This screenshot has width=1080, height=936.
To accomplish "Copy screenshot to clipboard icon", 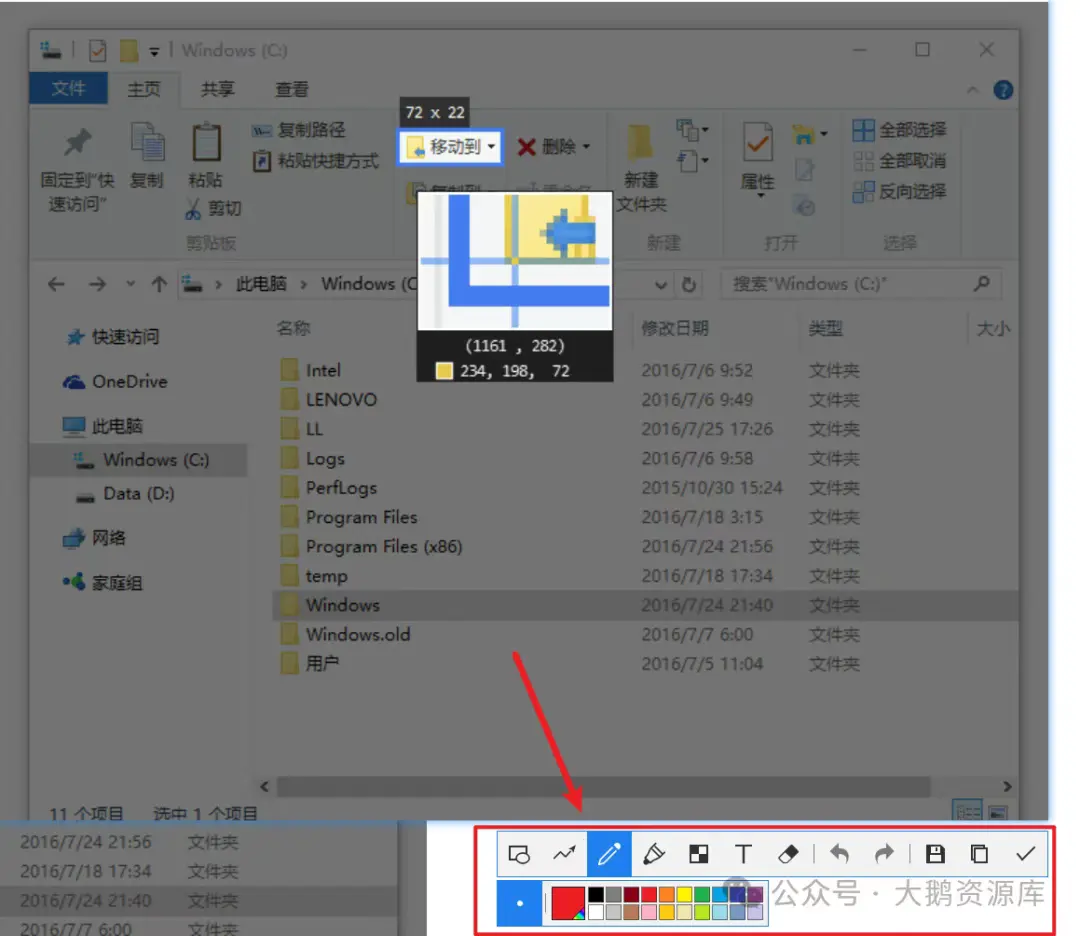I will coord(979,854).
